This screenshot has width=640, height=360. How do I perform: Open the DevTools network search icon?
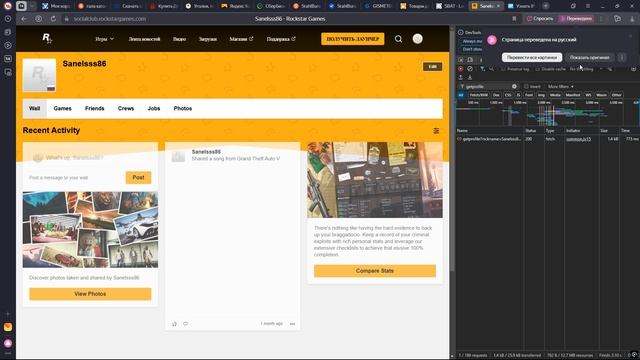491,69
